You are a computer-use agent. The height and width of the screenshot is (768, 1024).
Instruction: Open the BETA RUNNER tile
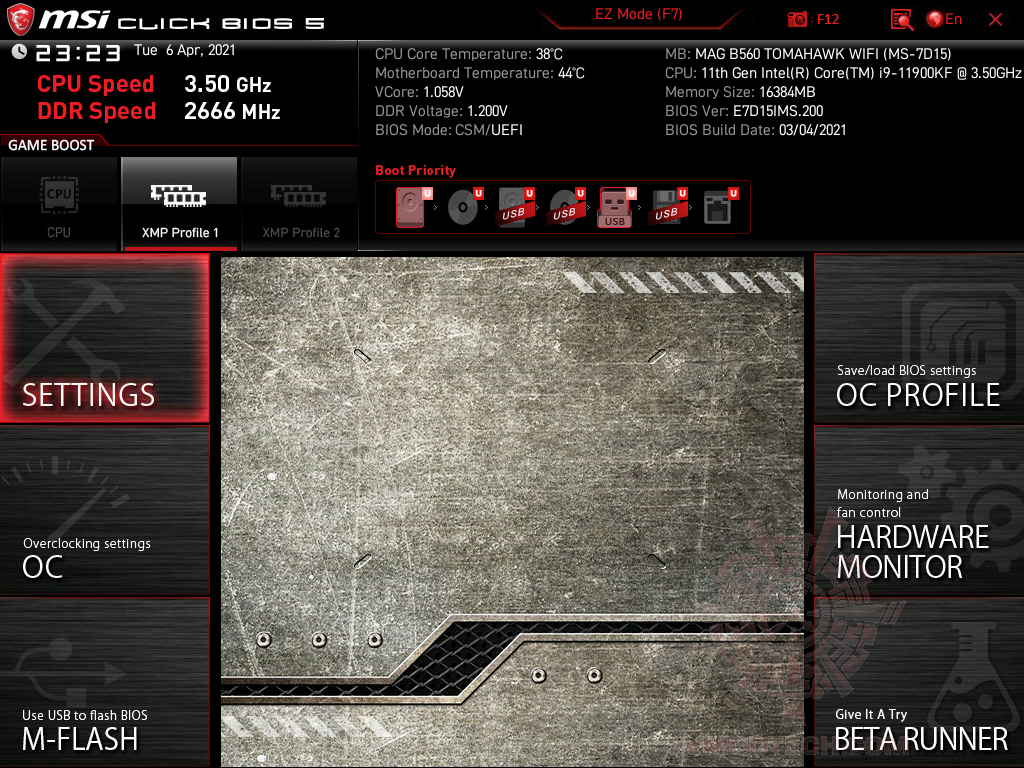pyautogui.click(x=919, y=682)
